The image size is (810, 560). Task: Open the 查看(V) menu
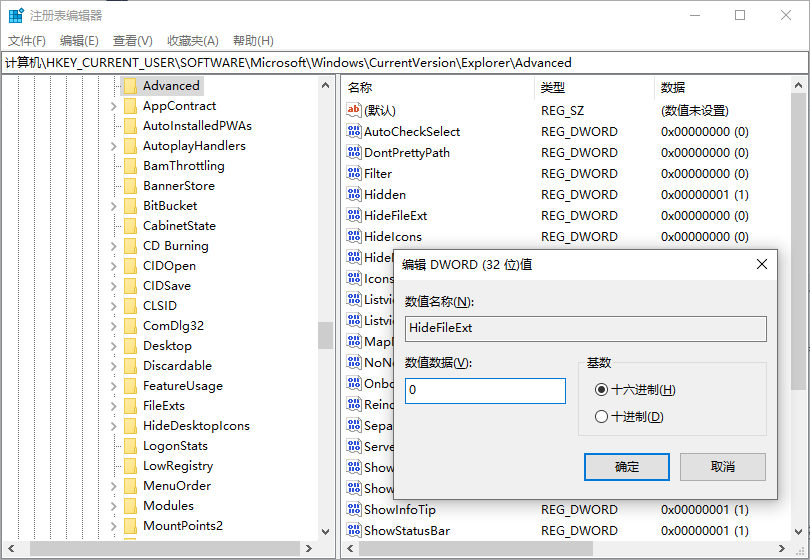133,41
